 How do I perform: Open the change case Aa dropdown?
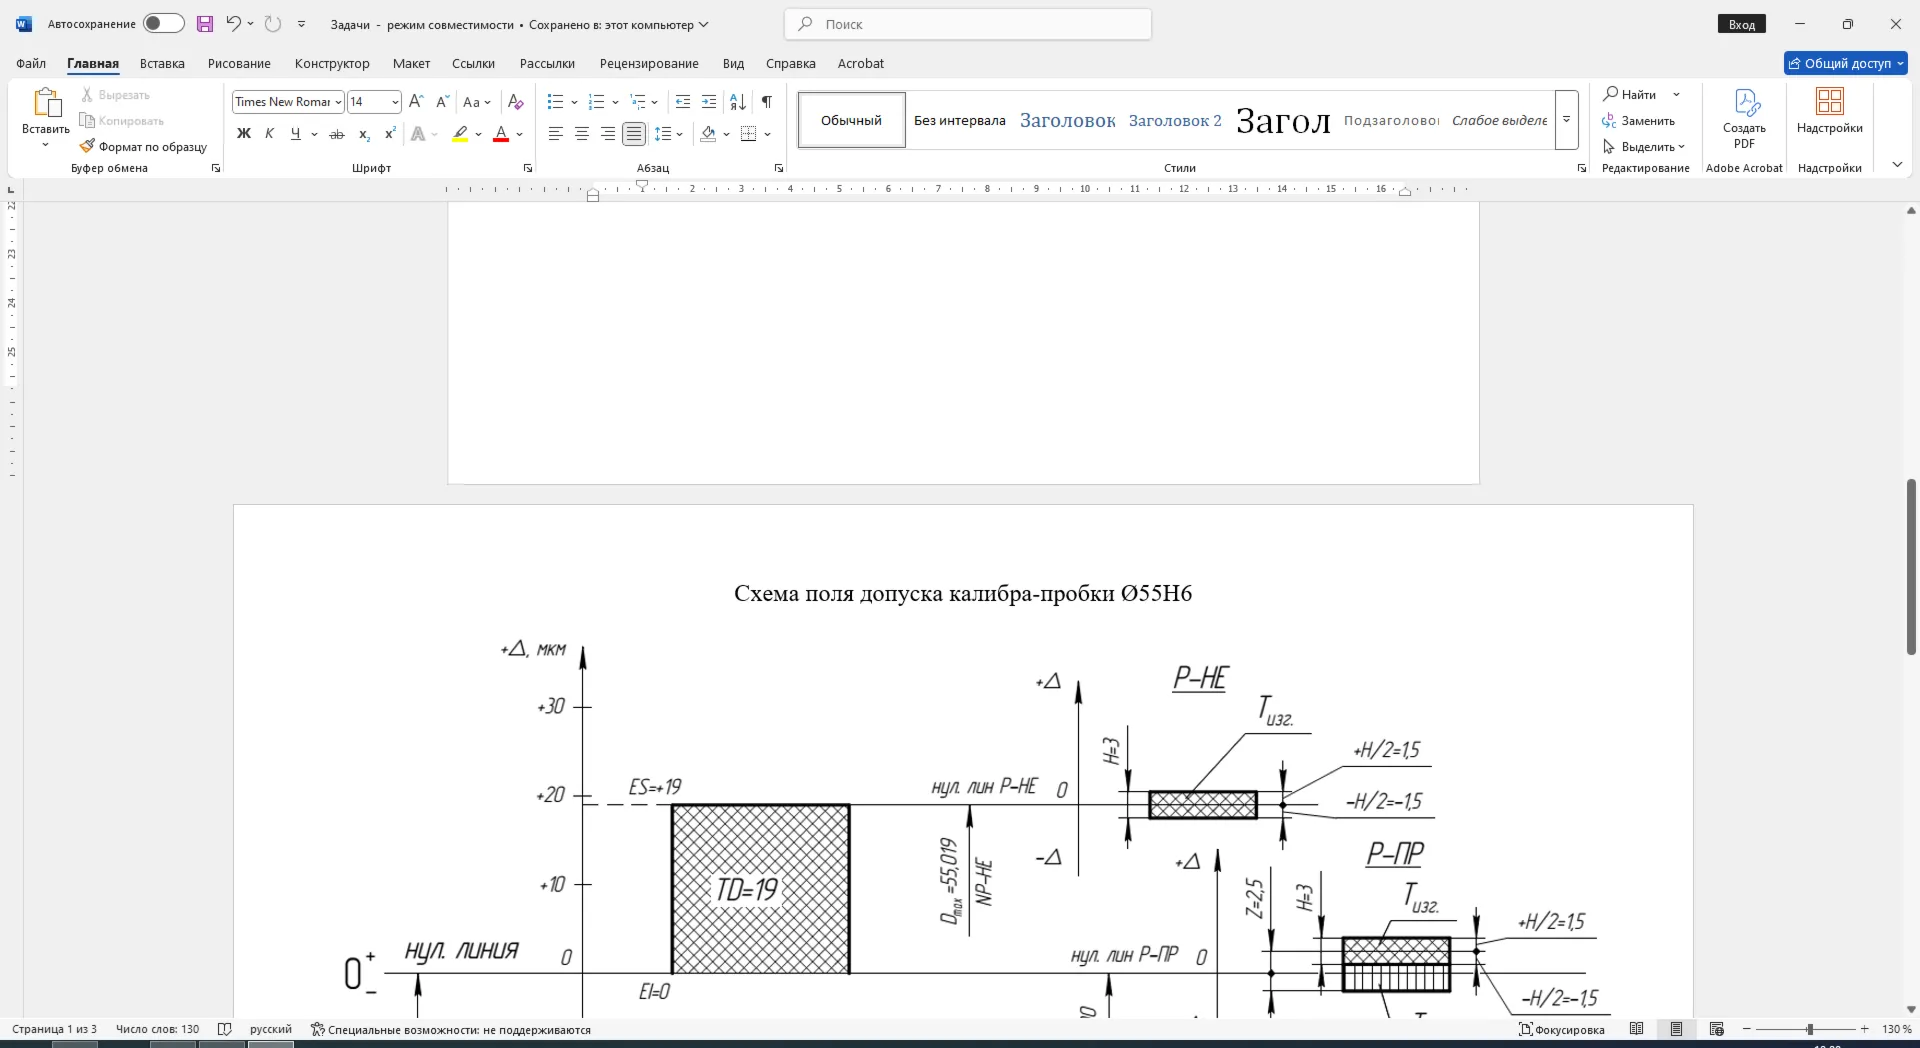pyautogui.click(x=477, y=102)
